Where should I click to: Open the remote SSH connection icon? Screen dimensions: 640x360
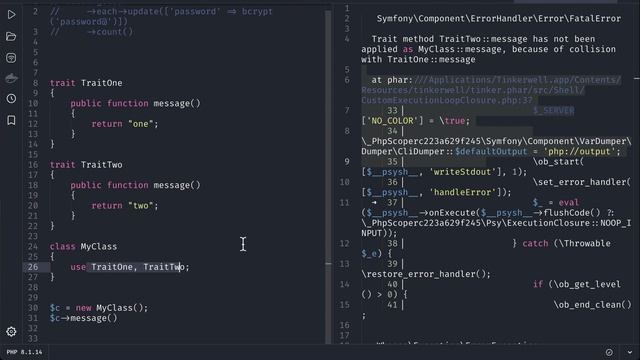coord(11,58)
